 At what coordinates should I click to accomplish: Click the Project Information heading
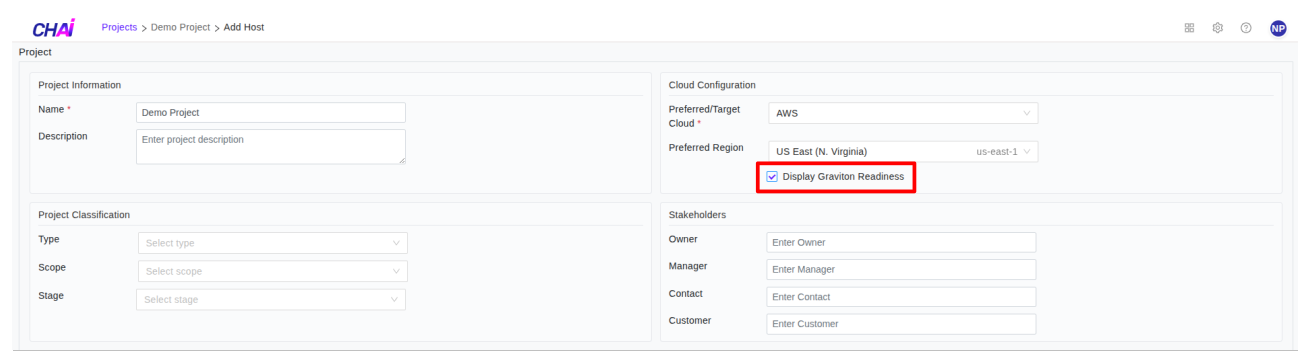tap(79, 85)
